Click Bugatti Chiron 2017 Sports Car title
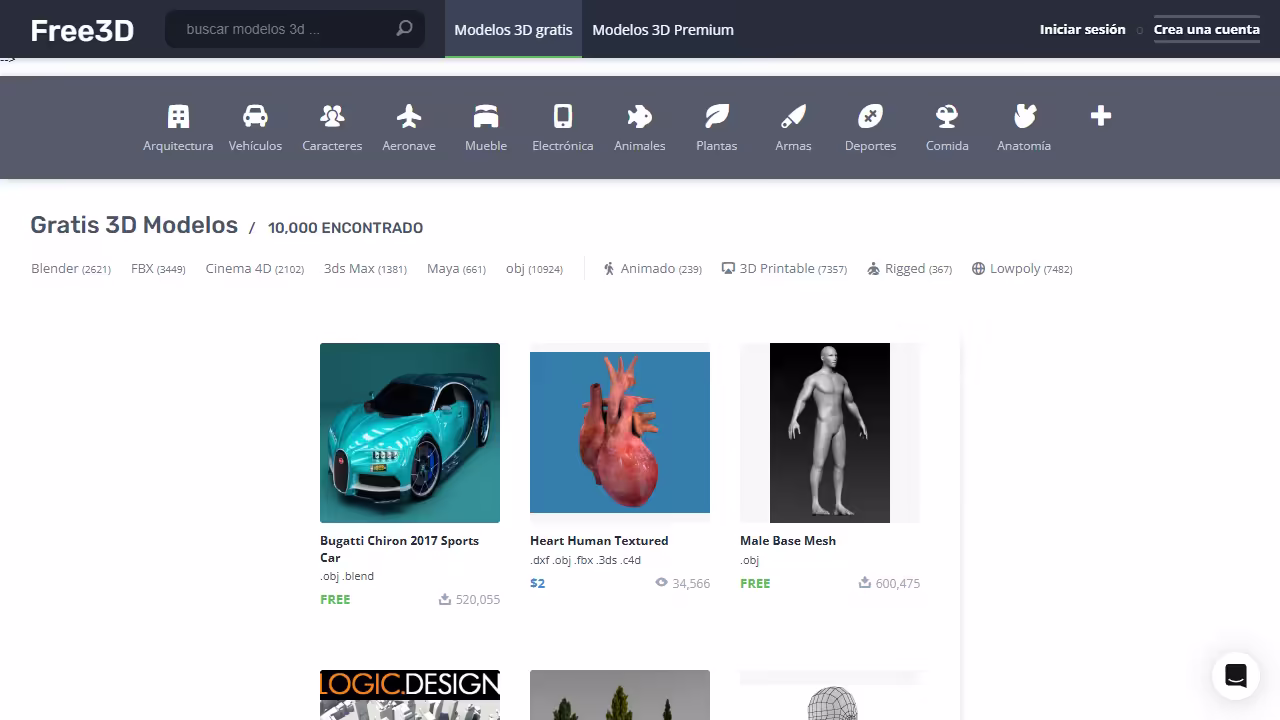The image size is (1280, 720). 400,549
